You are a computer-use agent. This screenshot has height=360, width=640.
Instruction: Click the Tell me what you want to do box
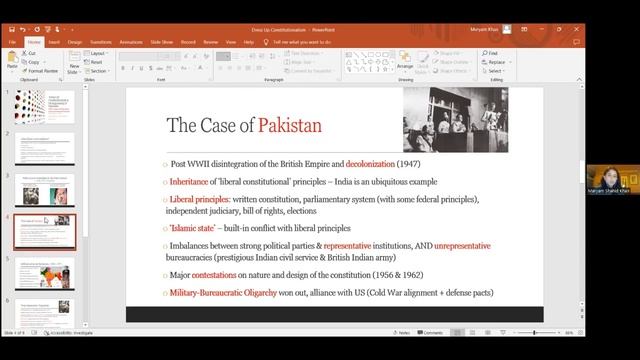click(x=302, y=42)
